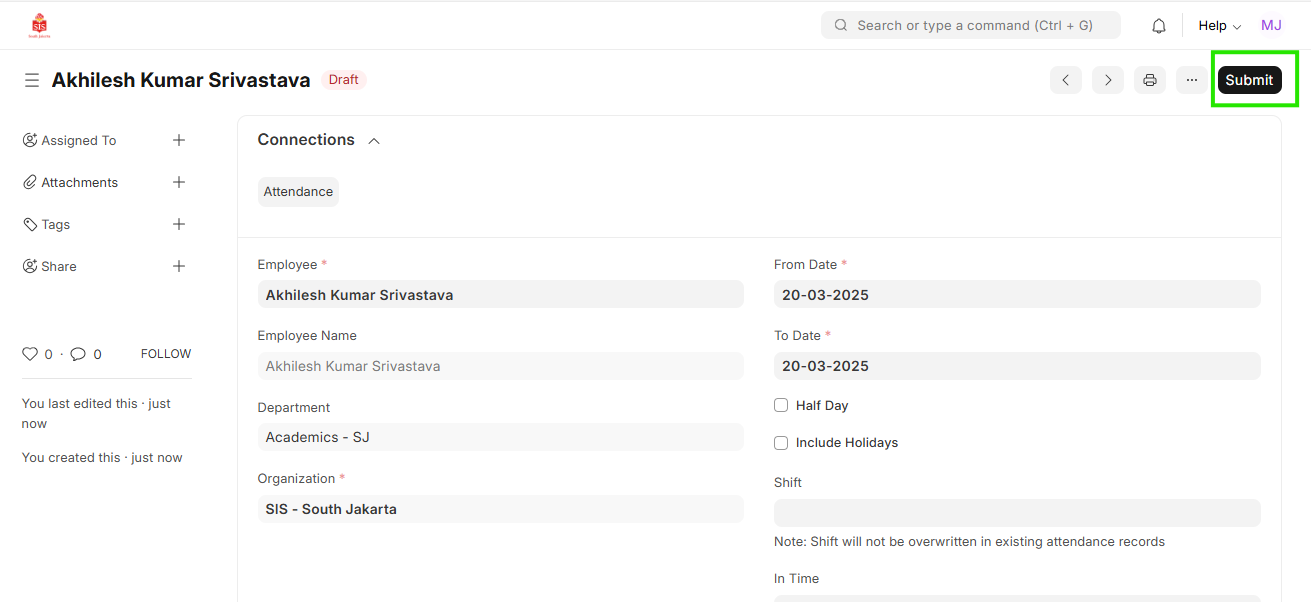Click the SIS logo in the navbar

(40, 26)
